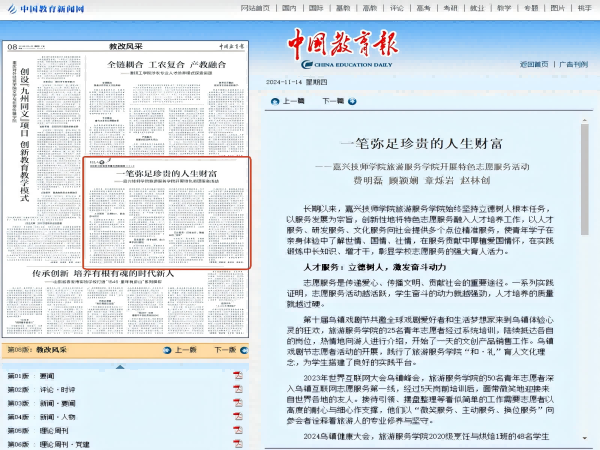Go to previous page via 上一版
Screen dimensions: 600x450
click(186, 350)
